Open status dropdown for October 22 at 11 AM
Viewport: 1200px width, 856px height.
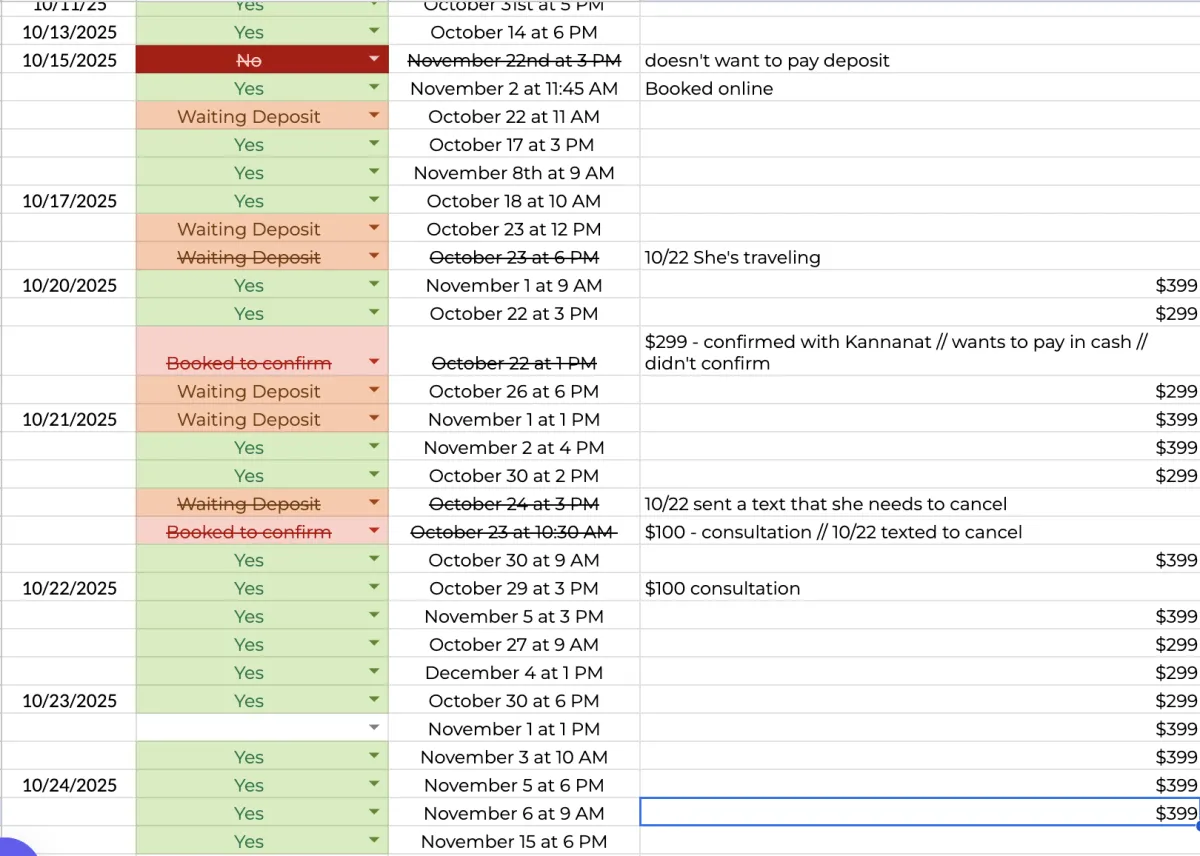[374, 116]
